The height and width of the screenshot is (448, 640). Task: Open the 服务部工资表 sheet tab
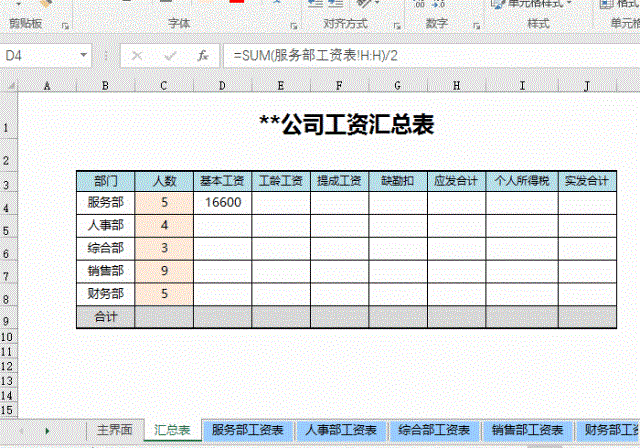[247, 430]
